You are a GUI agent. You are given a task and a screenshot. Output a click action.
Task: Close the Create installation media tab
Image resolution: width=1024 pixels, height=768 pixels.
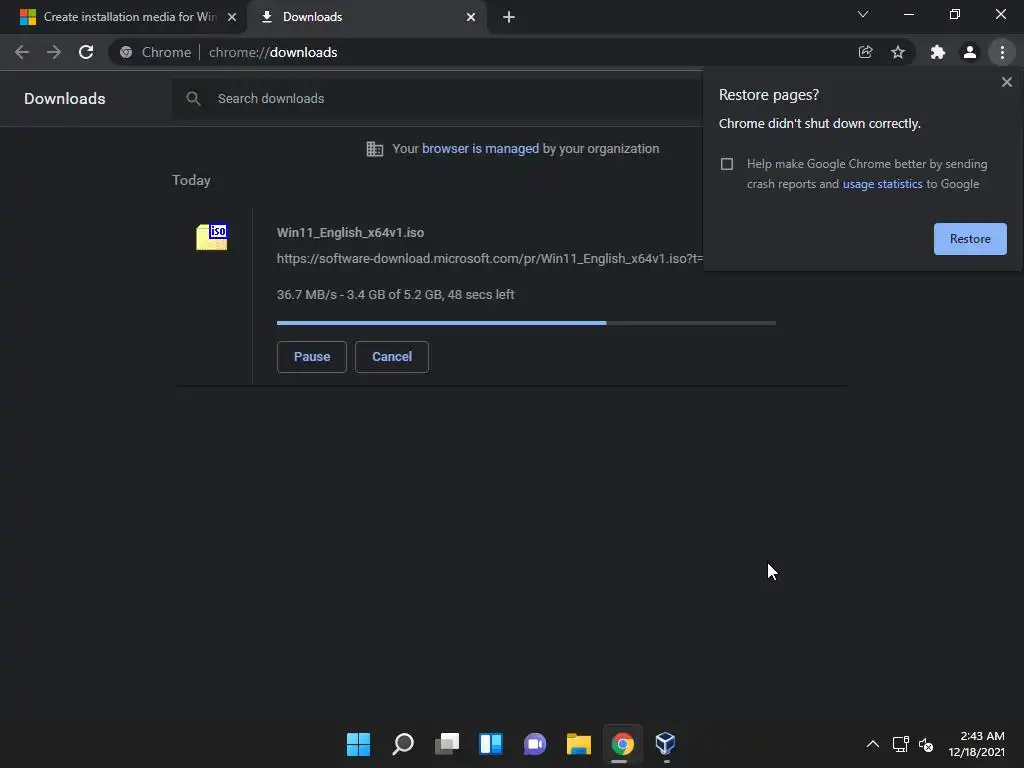coord(232,17)
